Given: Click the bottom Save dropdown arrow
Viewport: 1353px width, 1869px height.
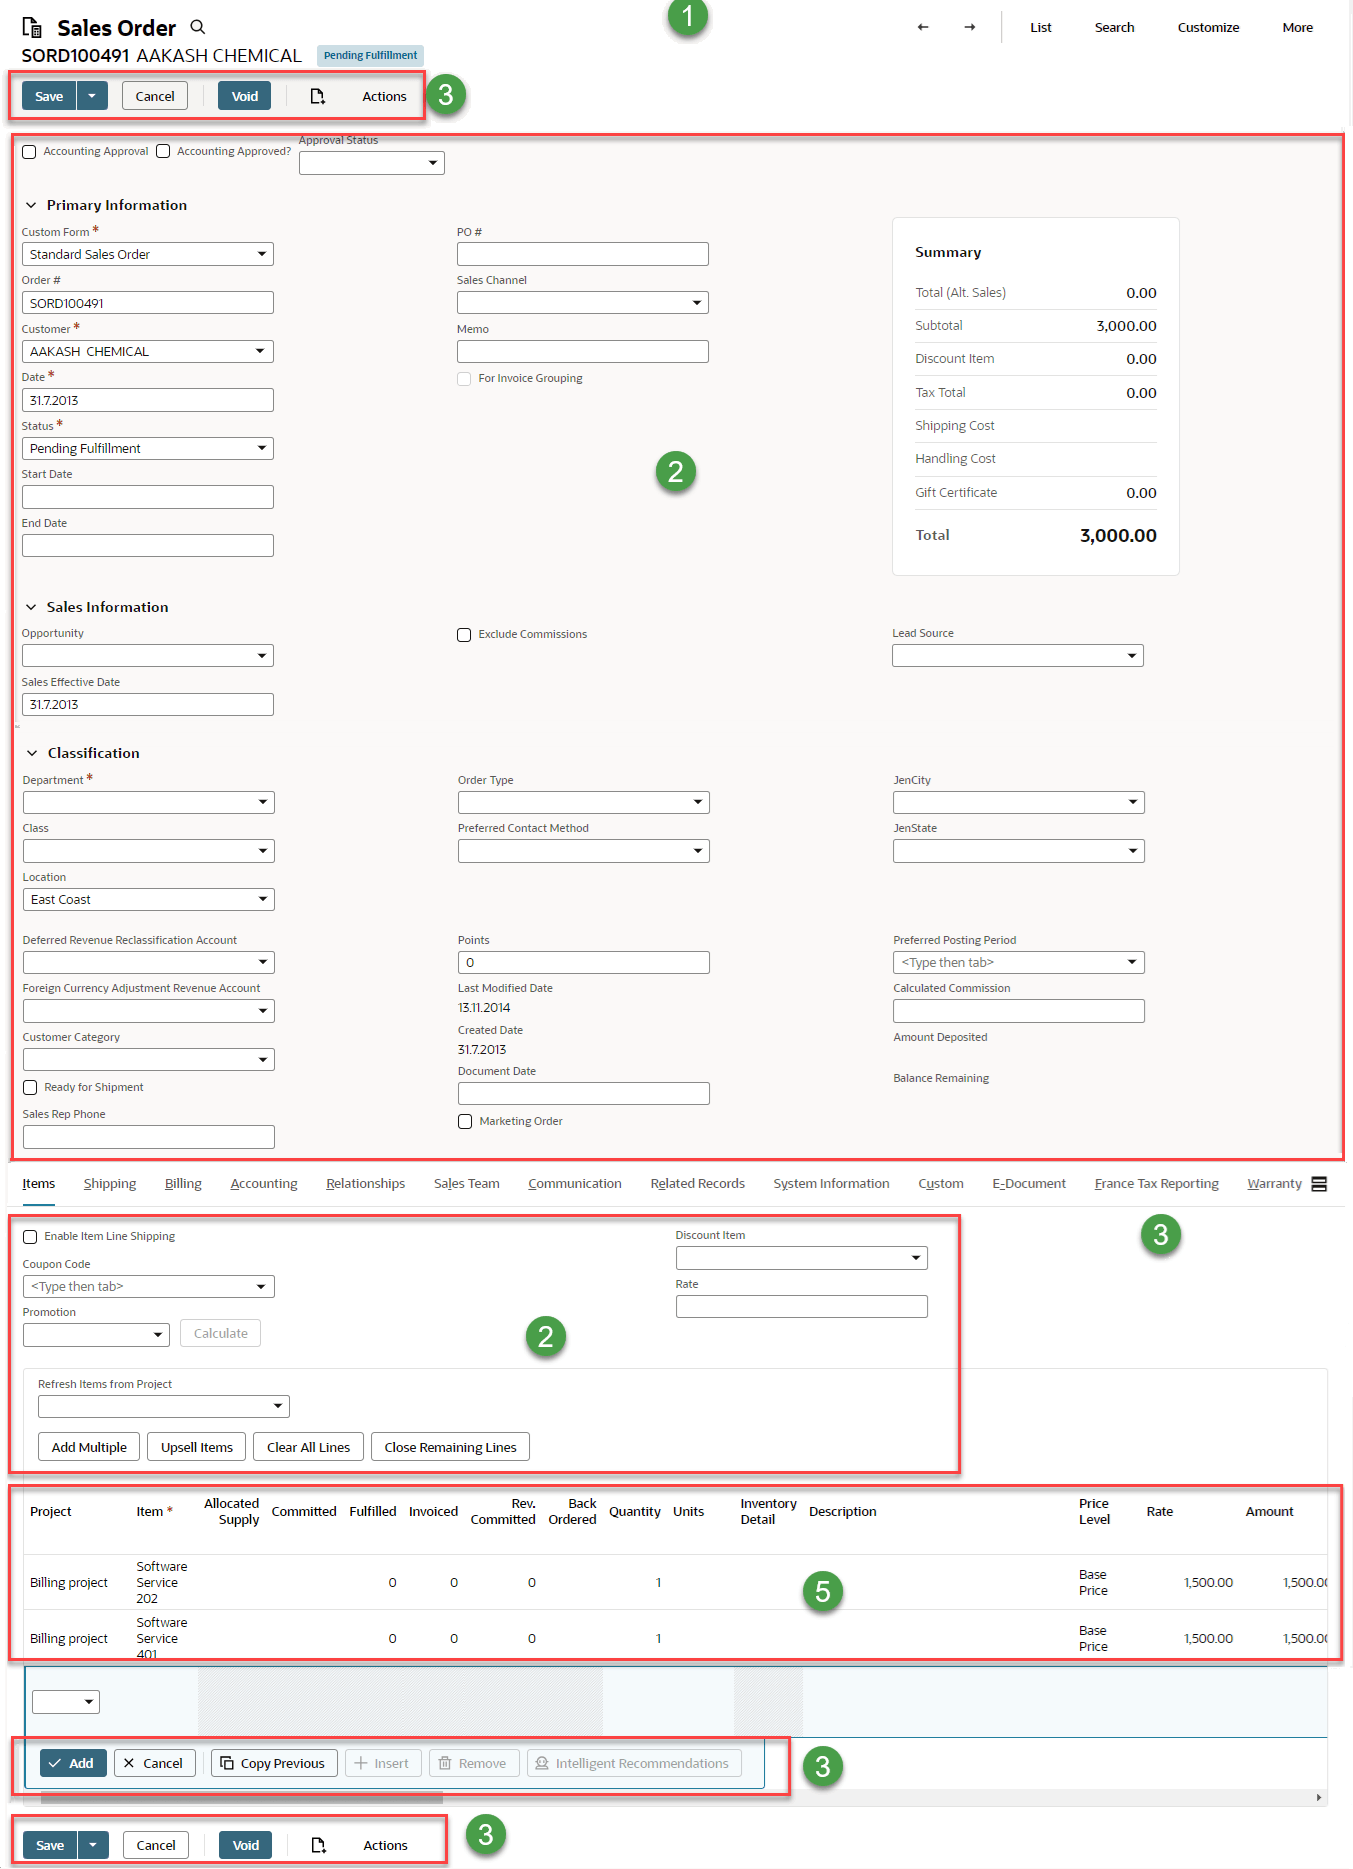Looking at the screenshot, I should [93, 1845].
